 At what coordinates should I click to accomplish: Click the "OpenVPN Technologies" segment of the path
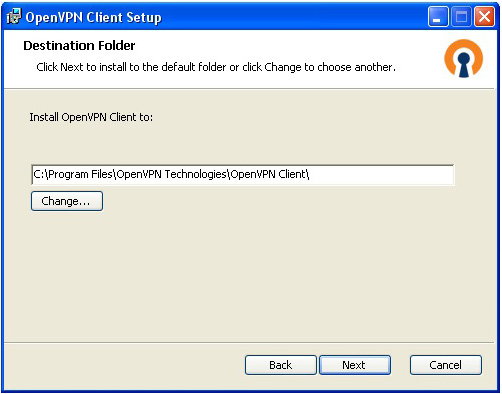click(172, 174)
